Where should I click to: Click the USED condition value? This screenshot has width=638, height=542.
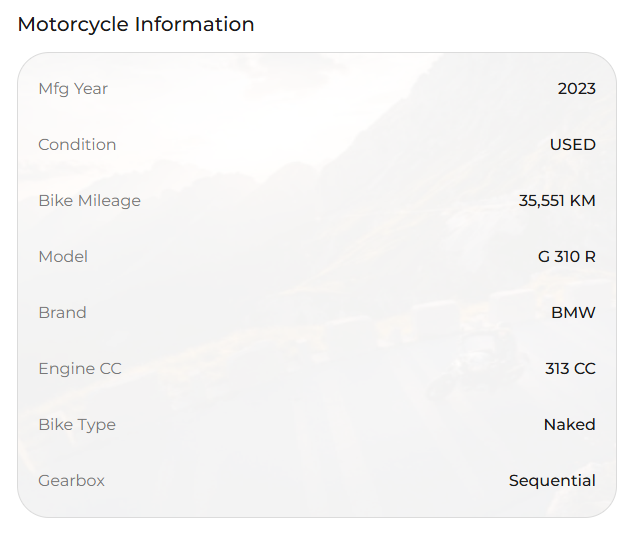pos(573,144)
